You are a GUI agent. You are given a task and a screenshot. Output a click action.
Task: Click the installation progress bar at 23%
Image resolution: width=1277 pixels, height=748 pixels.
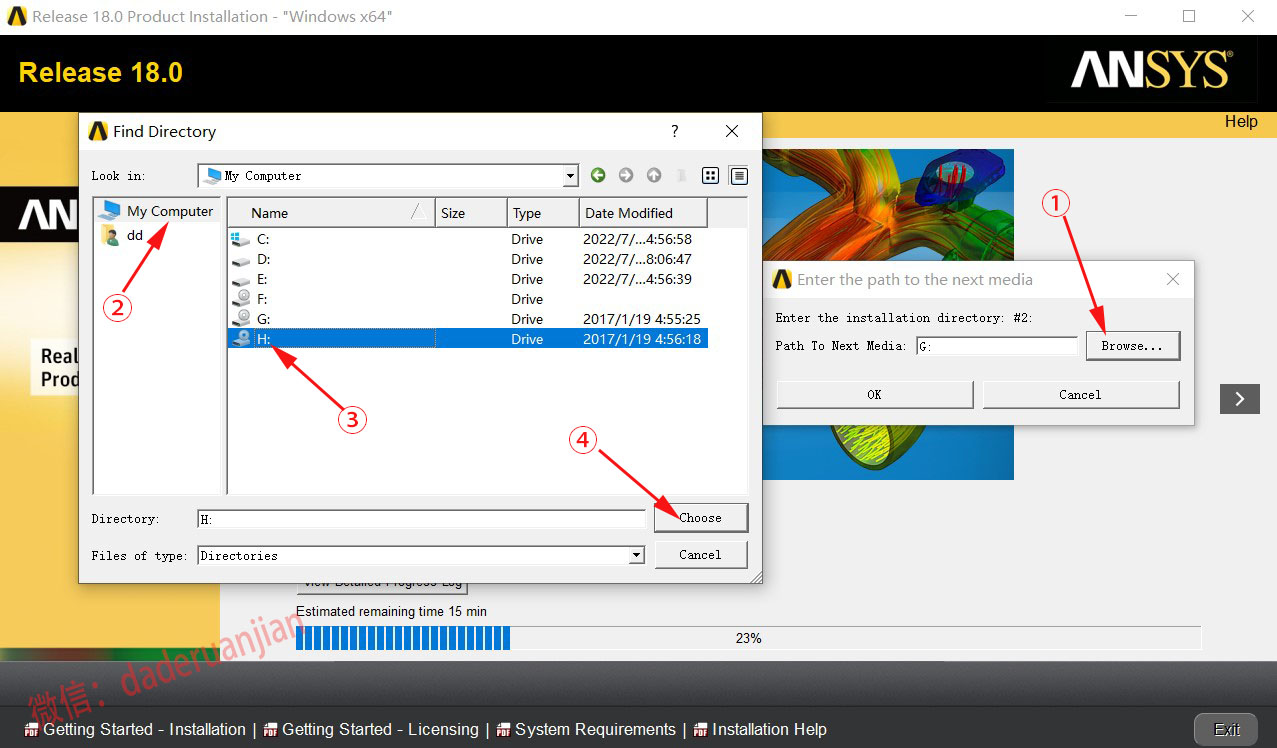[748, 638]
